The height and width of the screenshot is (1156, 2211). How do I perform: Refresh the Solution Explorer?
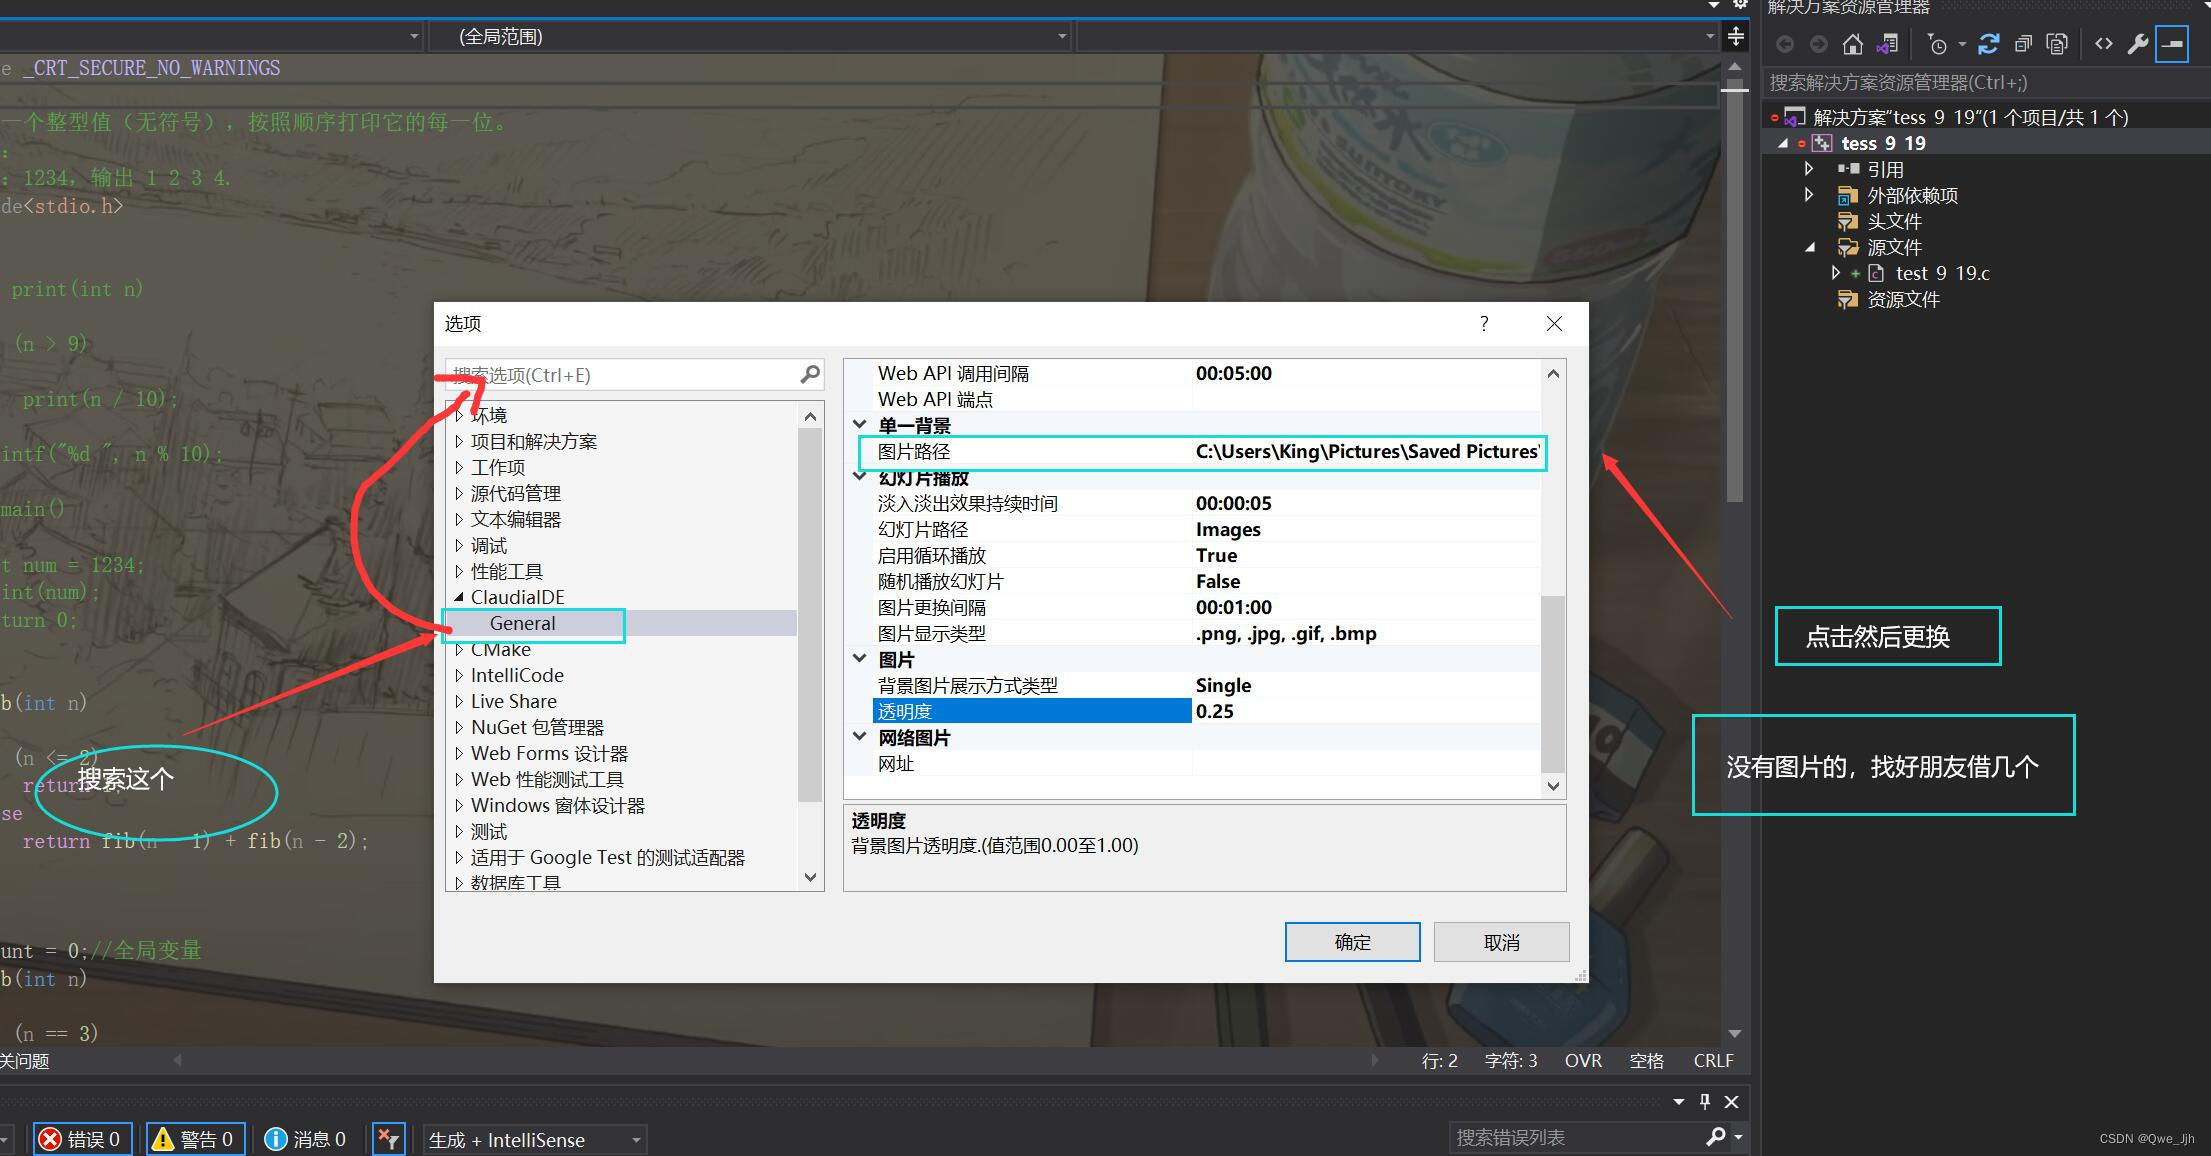1989,43
